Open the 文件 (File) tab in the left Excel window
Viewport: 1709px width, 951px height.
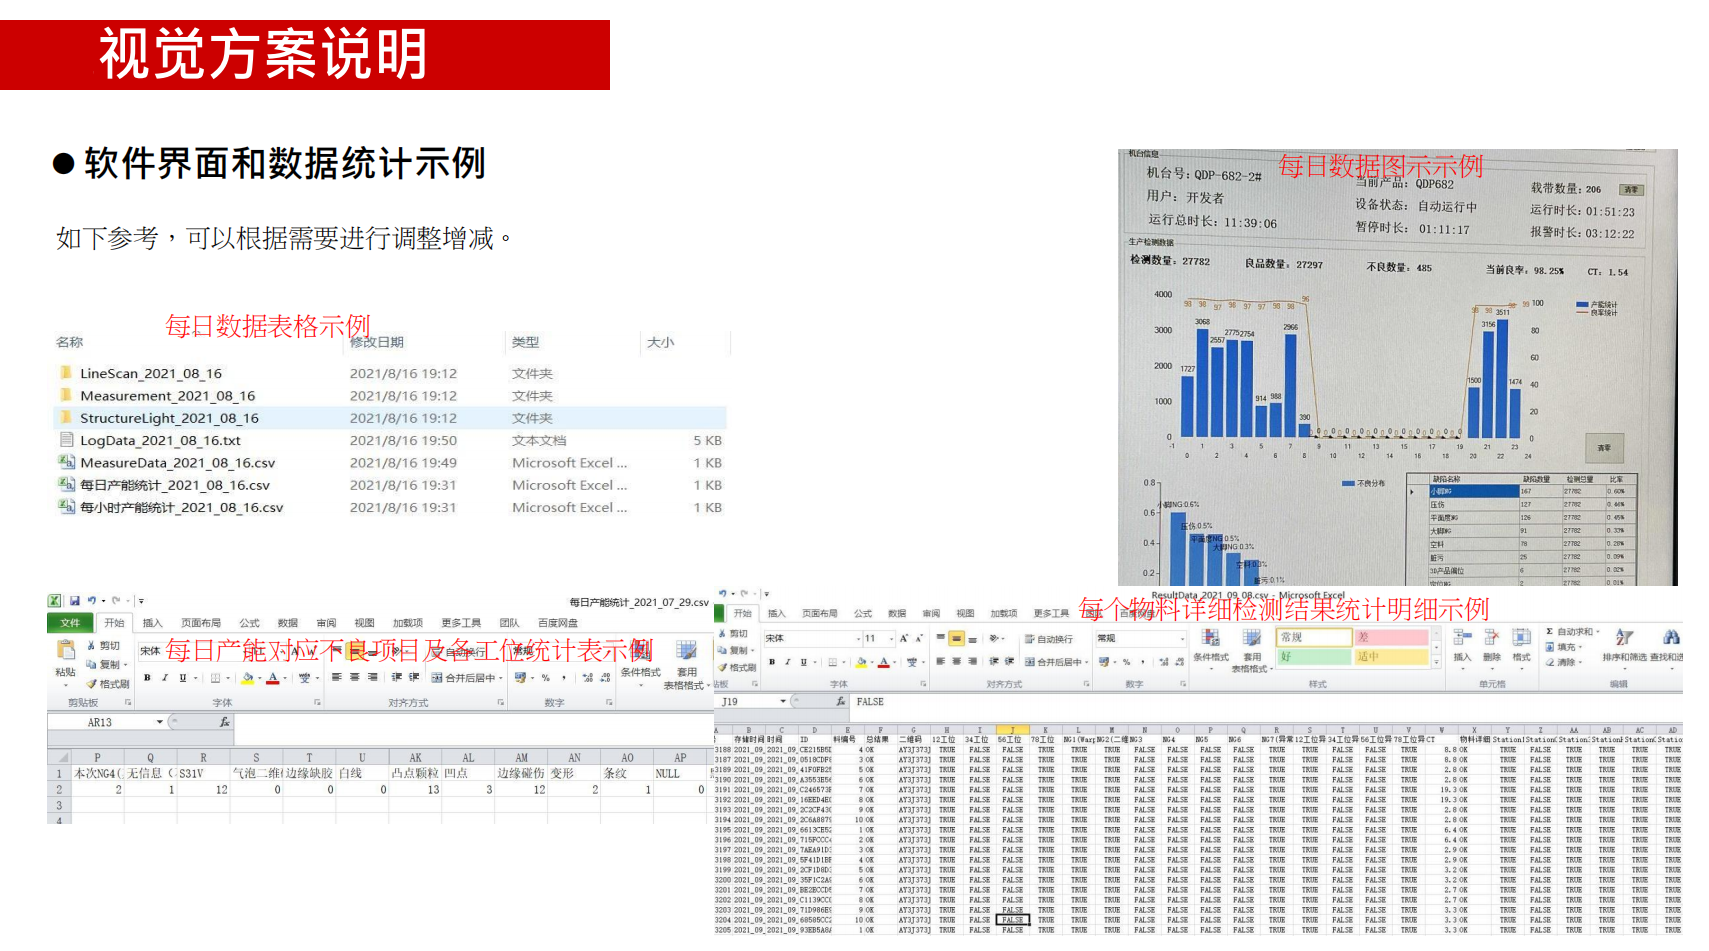tap(70, 623)
